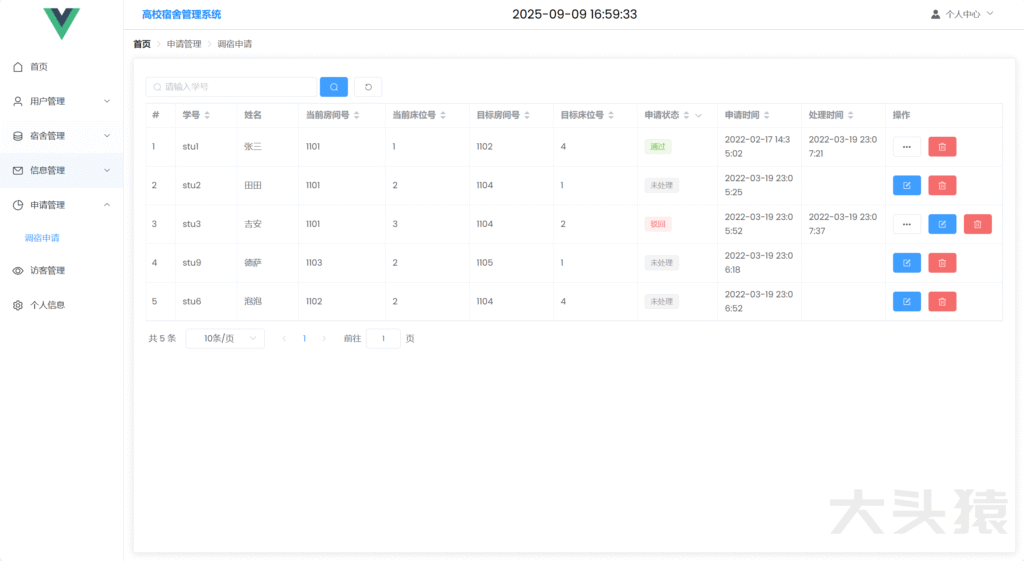Expand the 信息管理 submenu chevron

click(x=107, y=170)
